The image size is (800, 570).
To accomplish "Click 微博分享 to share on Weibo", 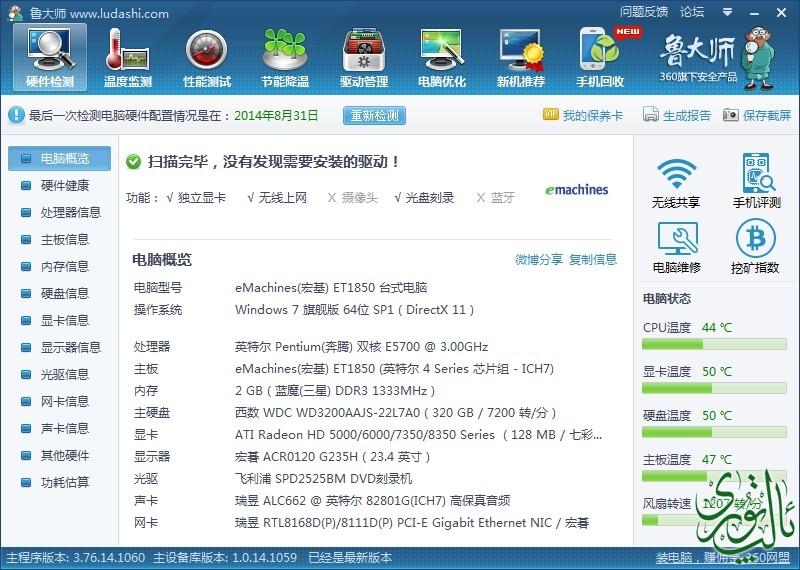I will [539, 260].
